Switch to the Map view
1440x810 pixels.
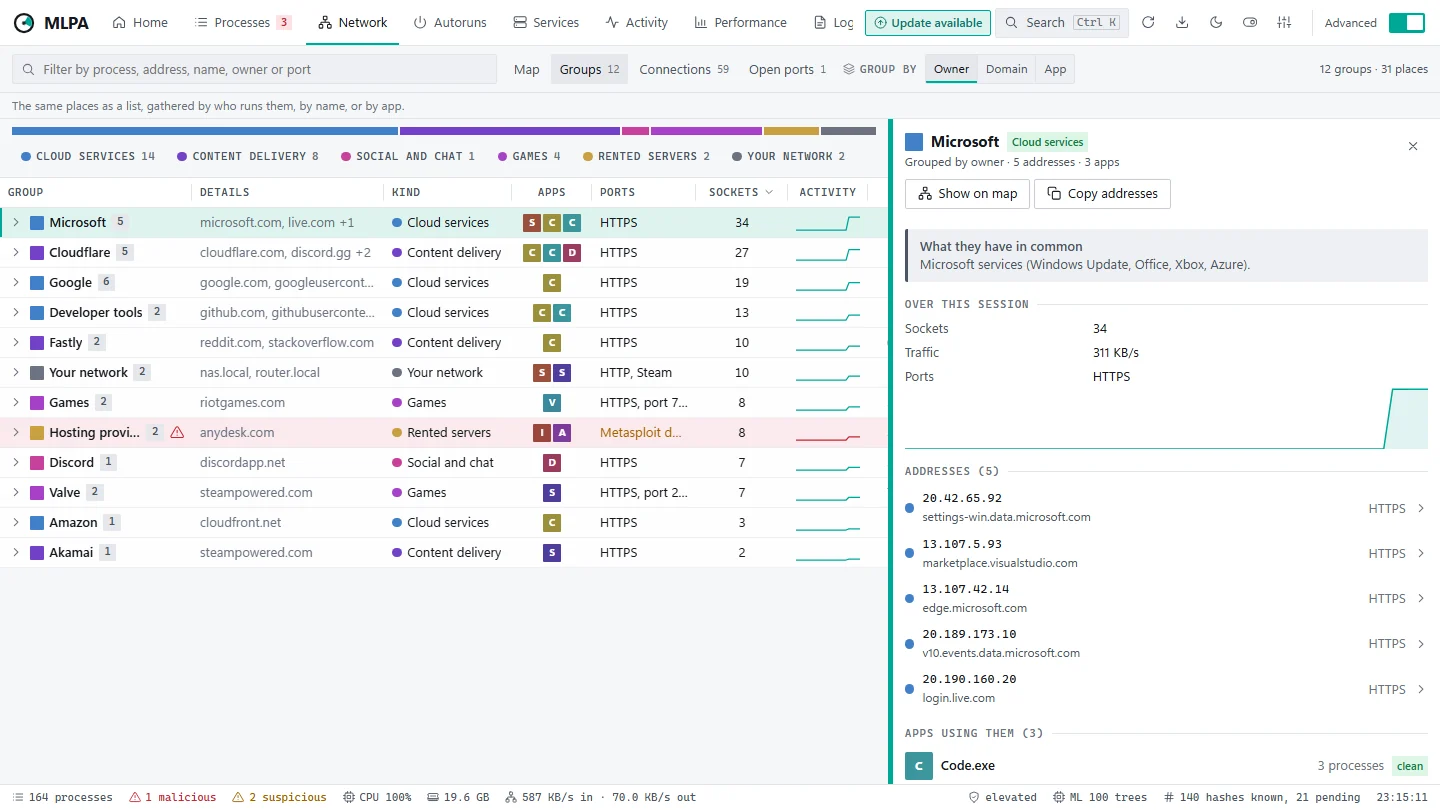(527, 69)
